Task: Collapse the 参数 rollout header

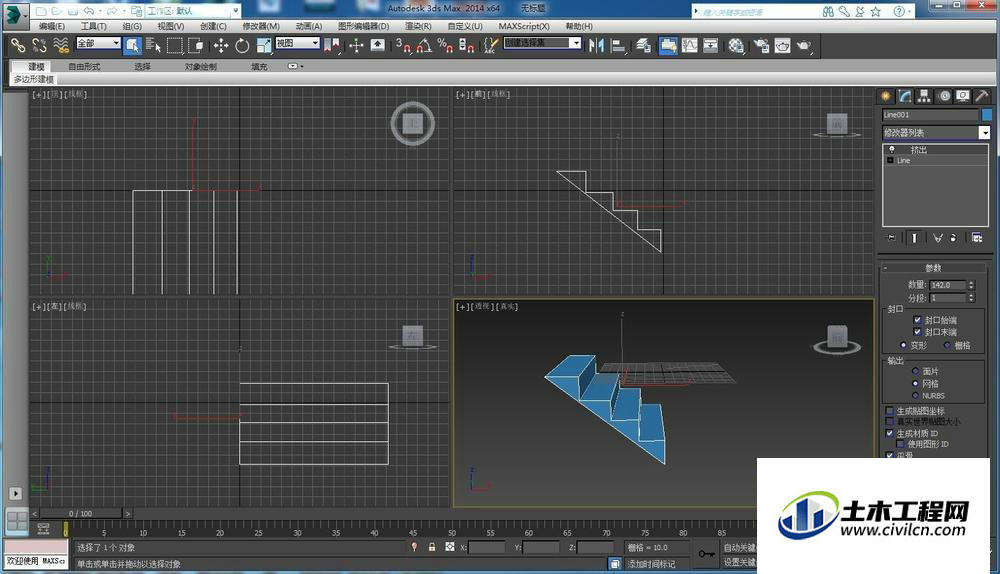Action: point(933,268)
